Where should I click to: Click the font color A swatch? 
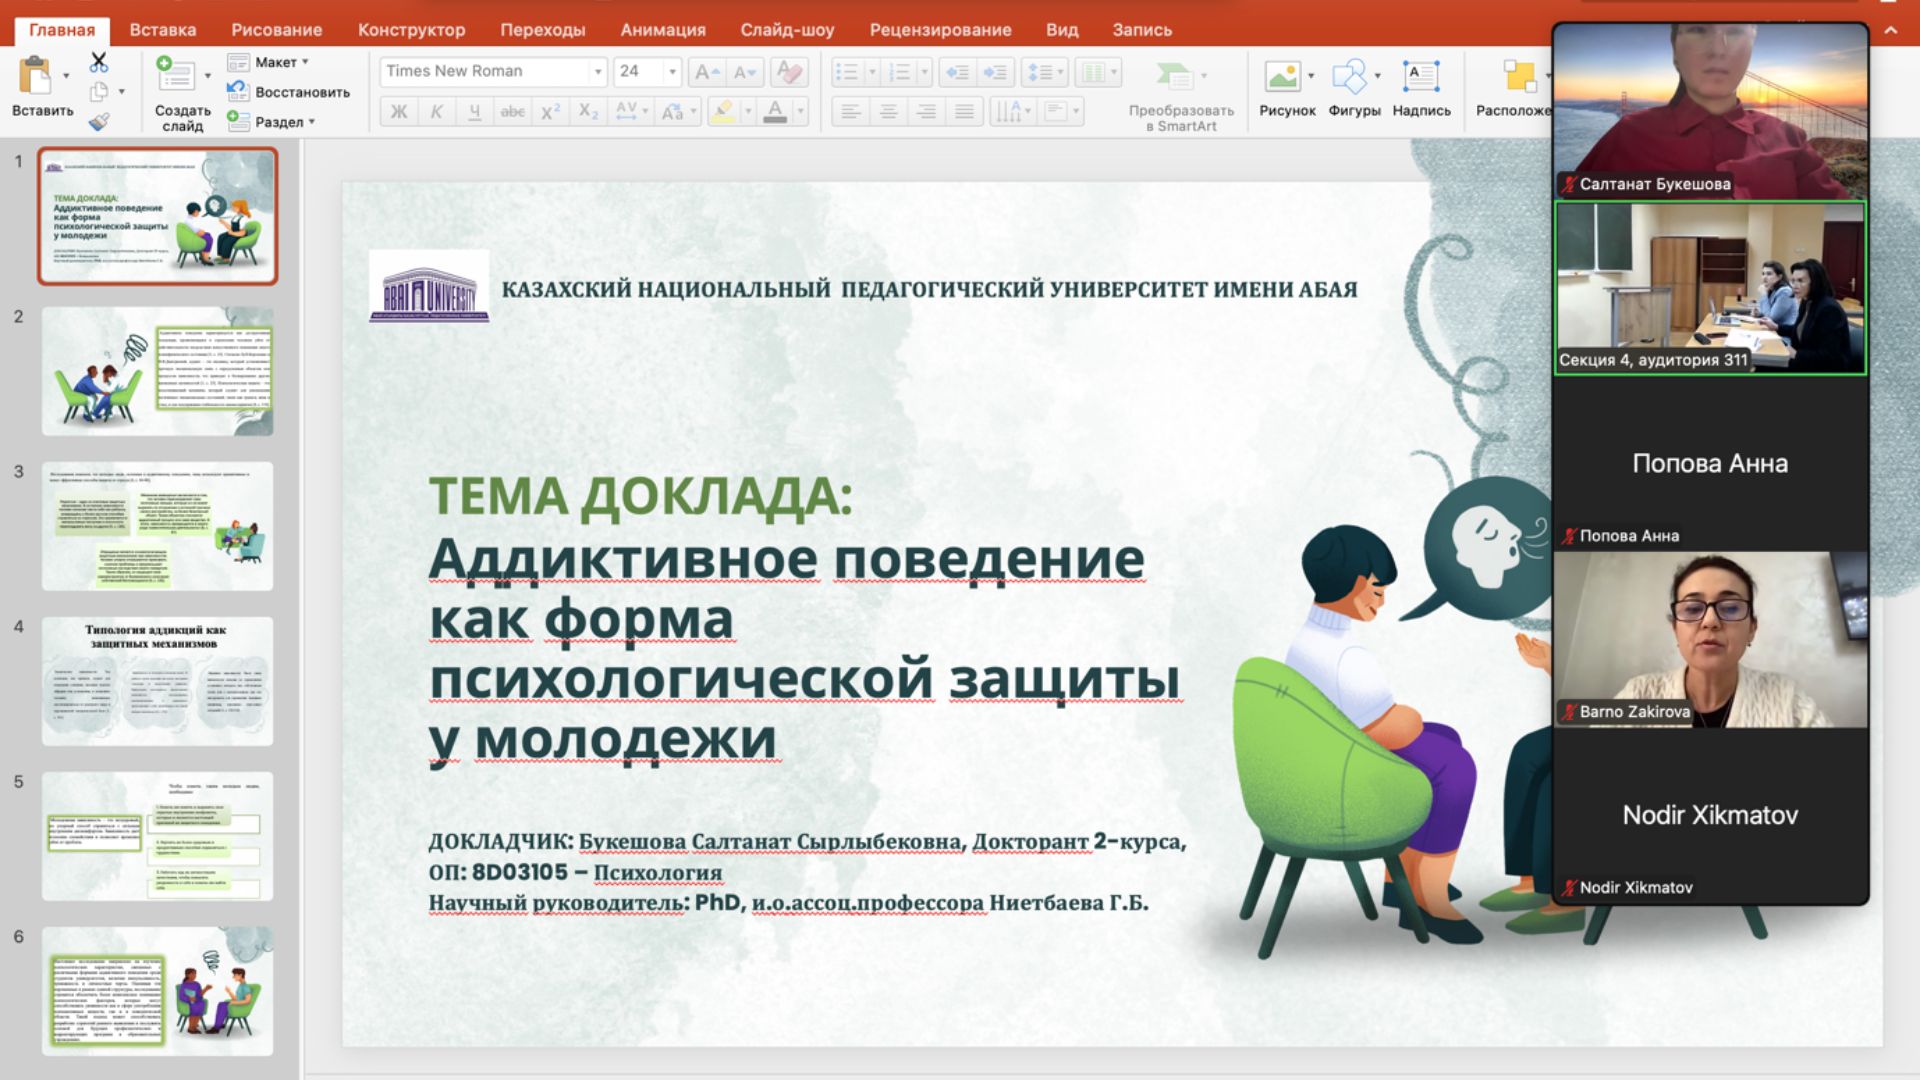coord(775,112)
